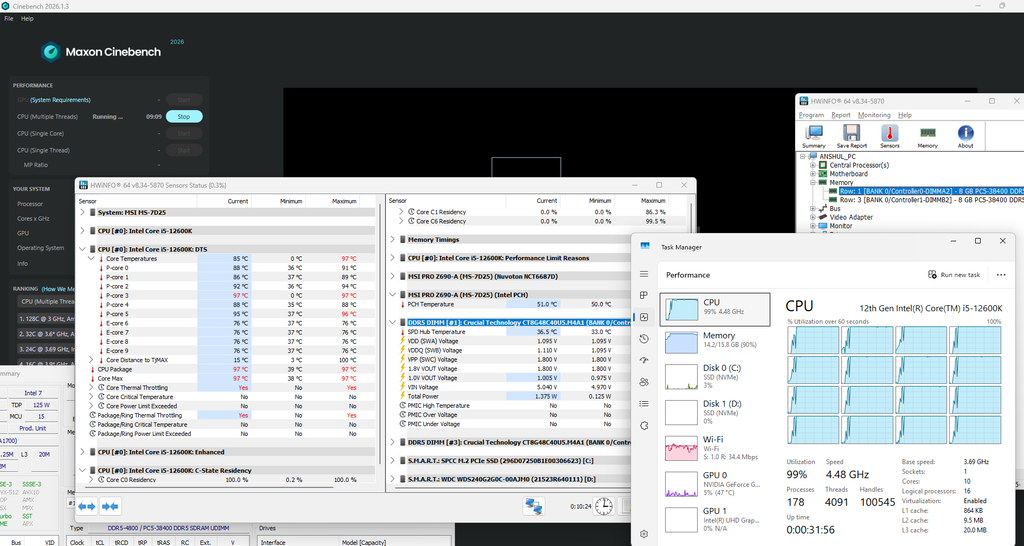Stop the CPU Multiple Threads benchmark

coord(184,117)
